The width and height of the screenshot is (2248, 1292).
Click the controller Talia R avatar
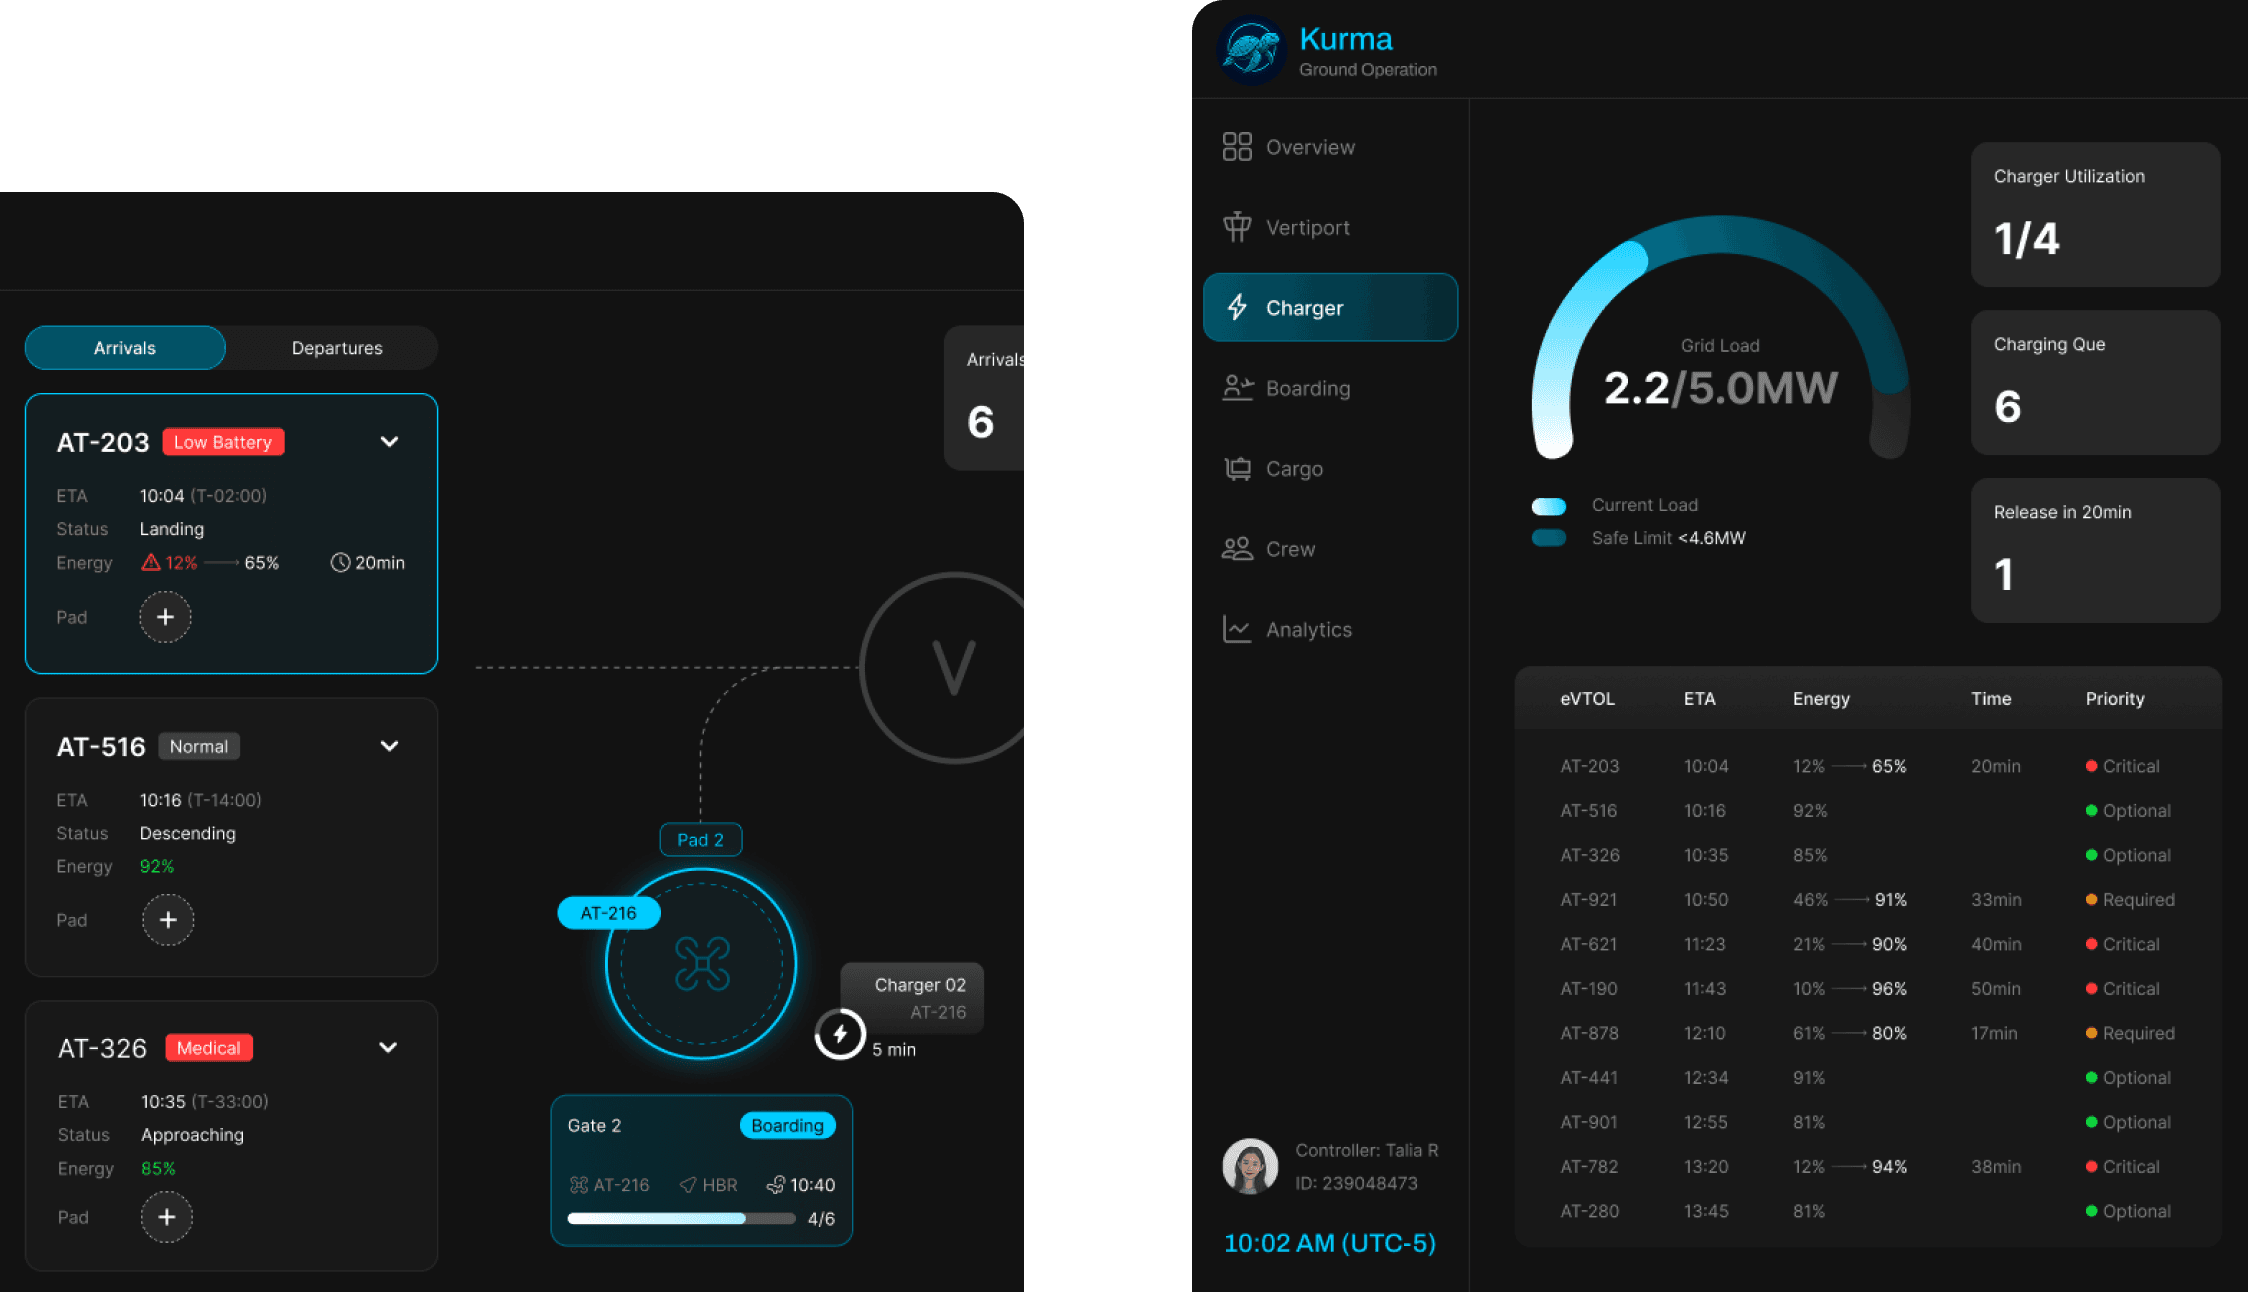tap(1250, 1166)
